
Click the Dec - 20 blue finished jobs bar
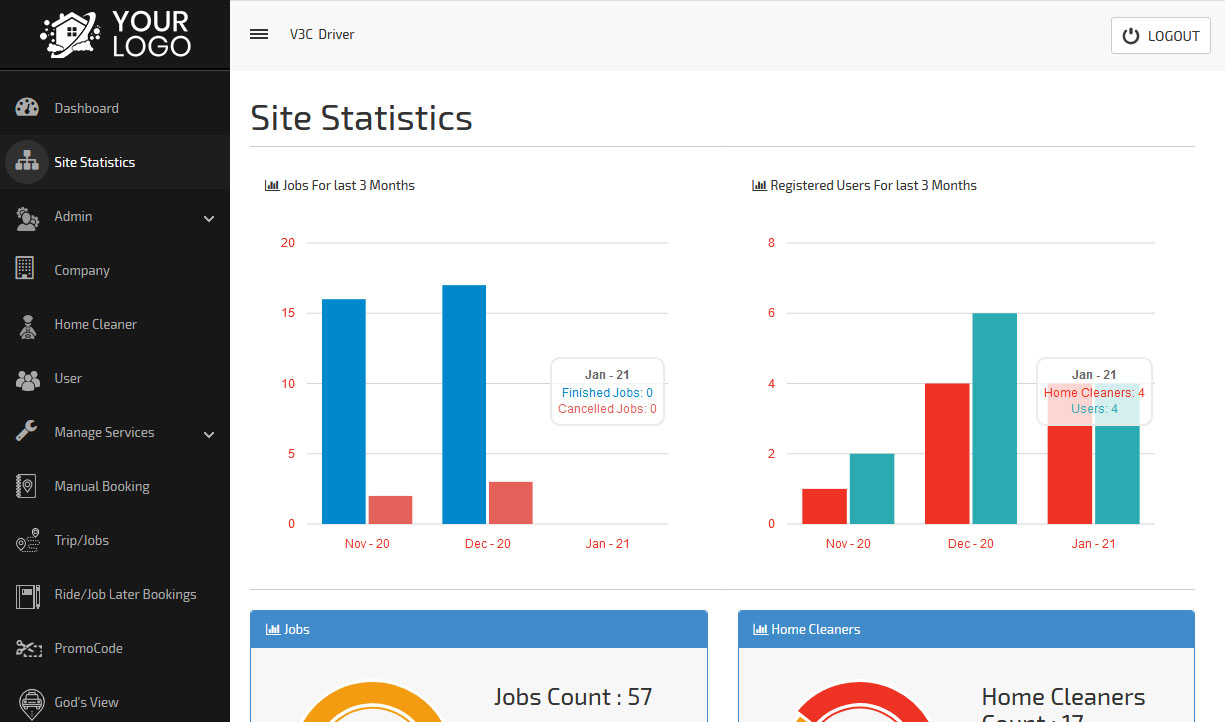464,404
